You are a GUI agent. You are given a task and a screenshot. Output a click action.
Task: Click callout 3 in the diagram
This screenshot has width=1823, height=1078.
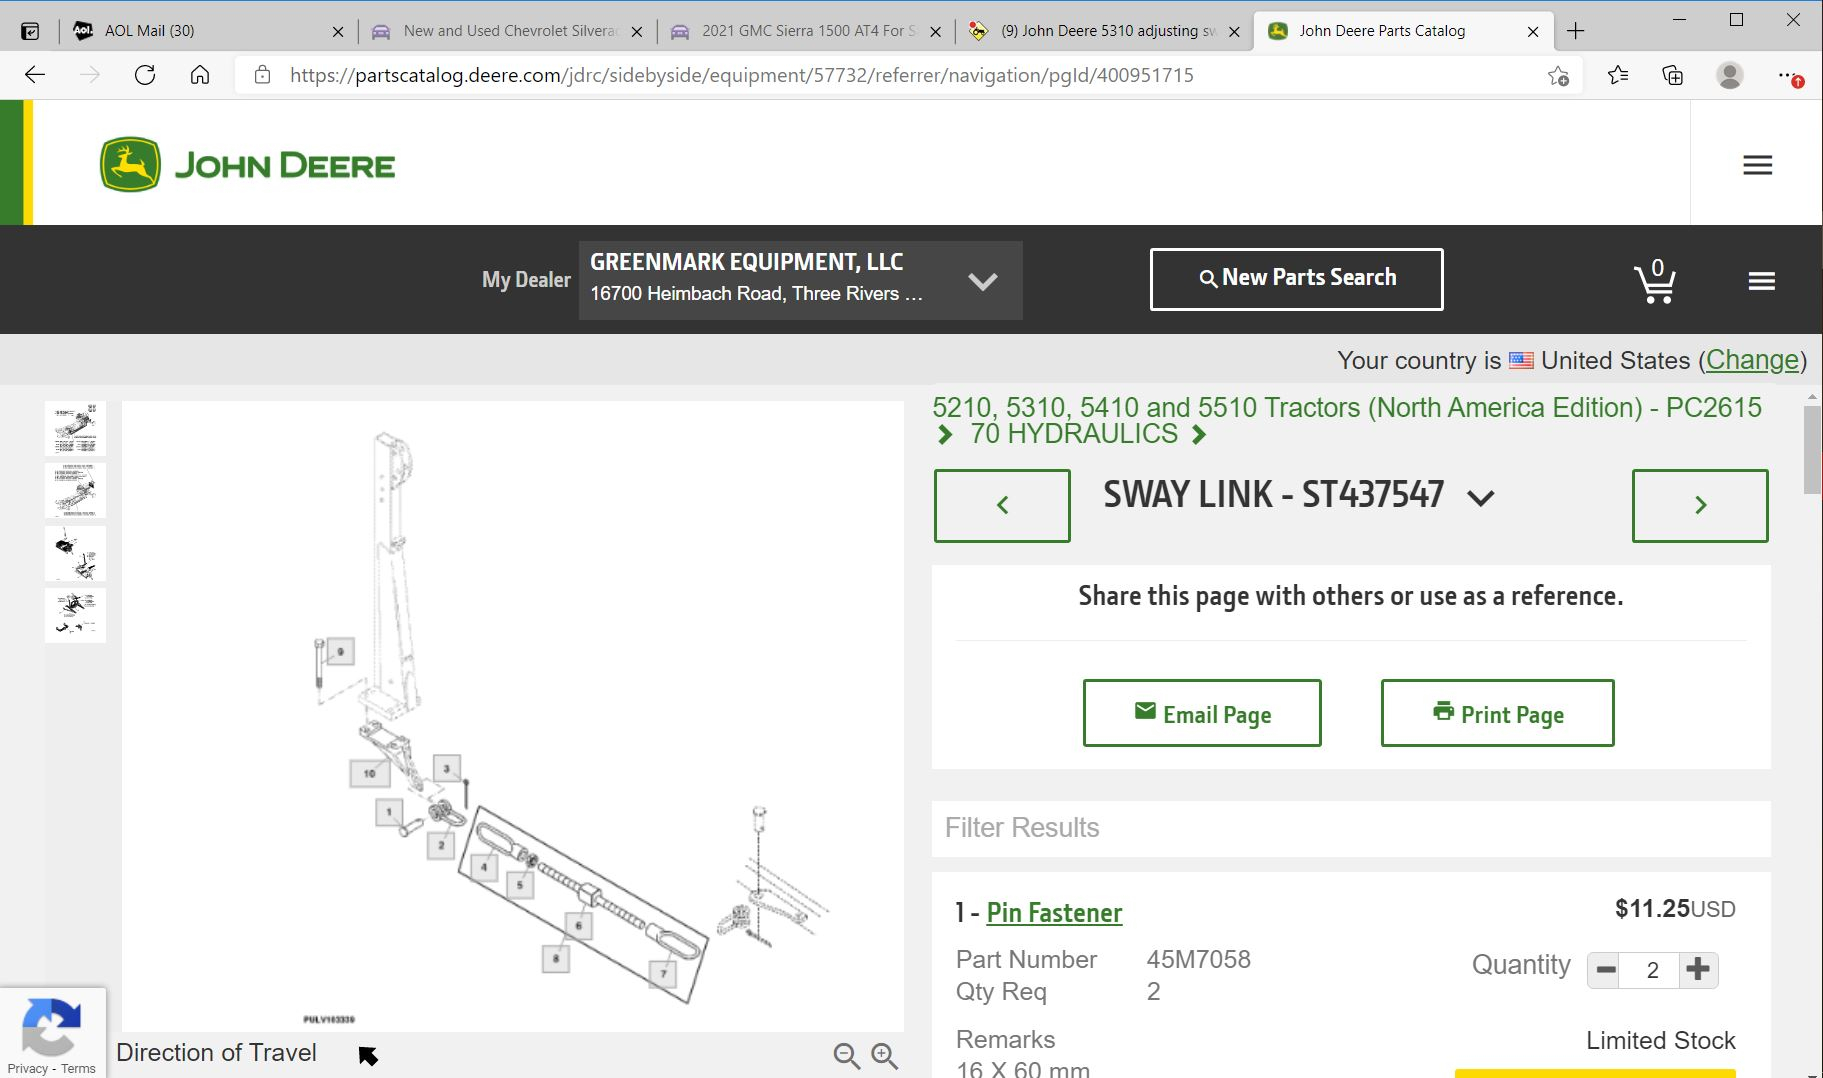tap(447, 769)
